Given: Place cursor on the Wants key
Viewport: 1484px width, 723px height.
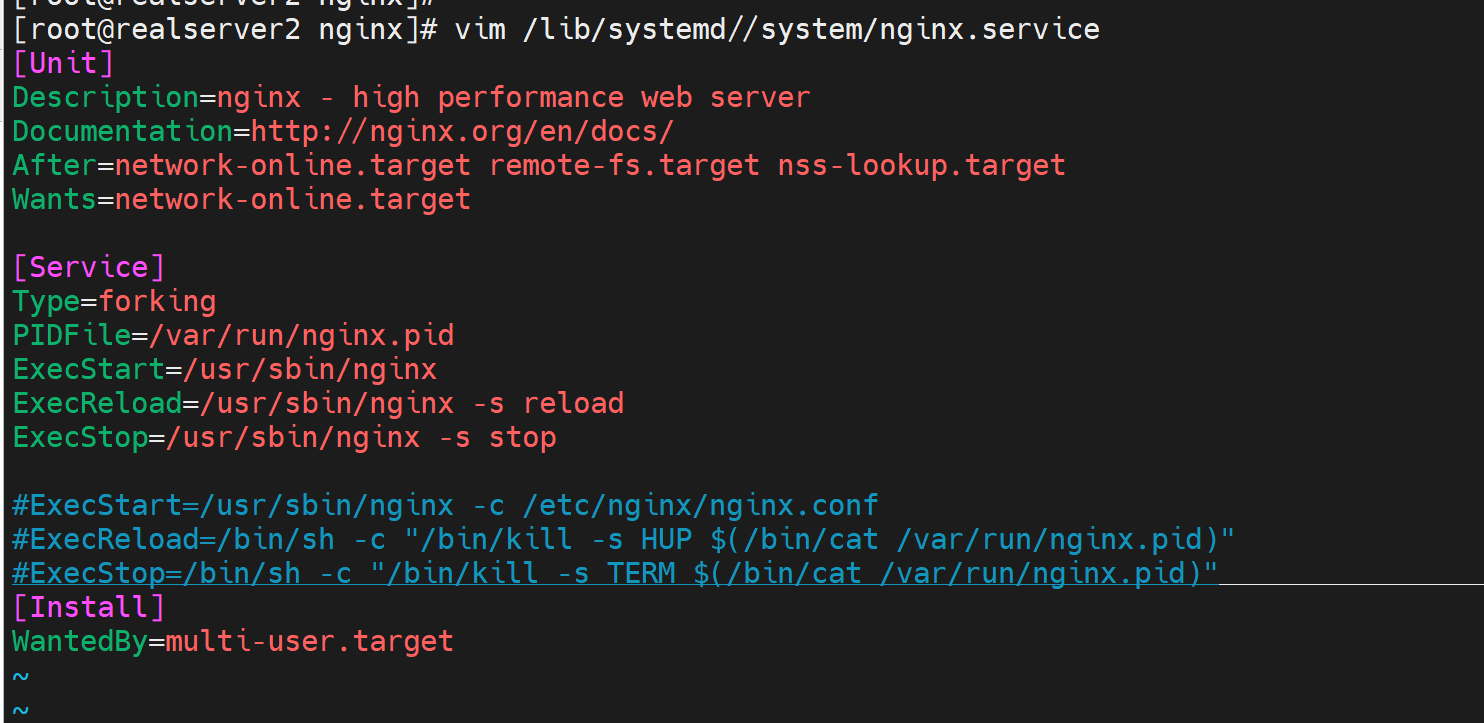Looking at the screenshot, I should click(54, 199).
